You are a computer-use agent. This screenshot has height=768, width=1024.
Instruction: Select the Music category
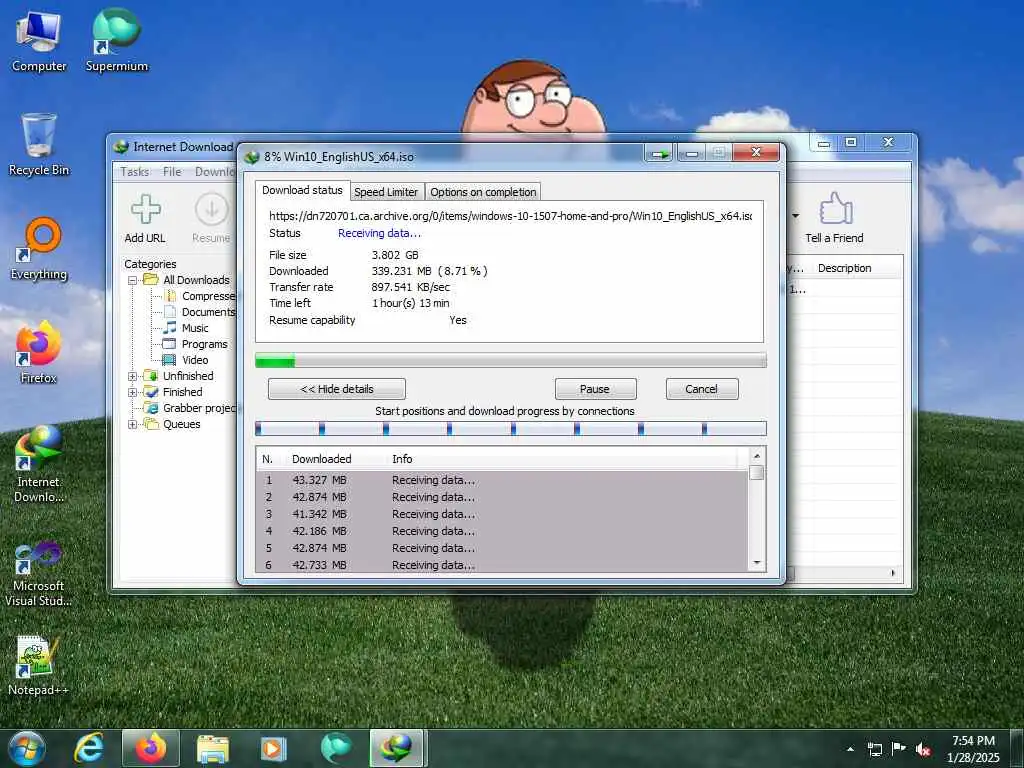point(186,328)
